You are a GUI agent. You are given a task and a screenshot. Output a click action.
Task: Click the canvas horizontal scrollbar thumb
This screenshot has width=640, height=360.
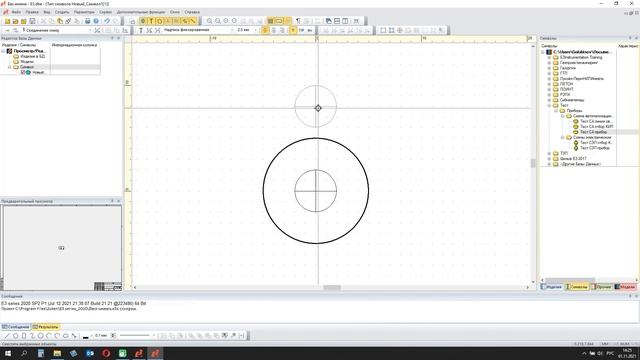[x=332, y=288]
